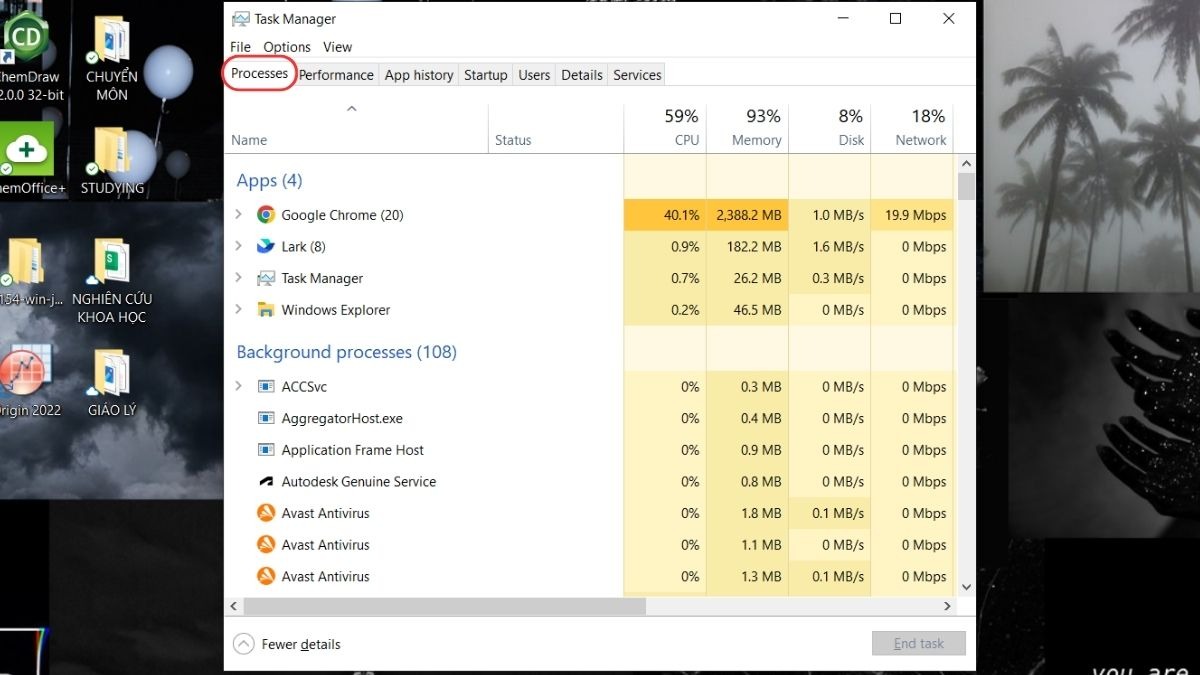Screen dimensions: 1200x675
Task: Click Task Manager's 26.2 MB memory value
Action: point(757,279)
